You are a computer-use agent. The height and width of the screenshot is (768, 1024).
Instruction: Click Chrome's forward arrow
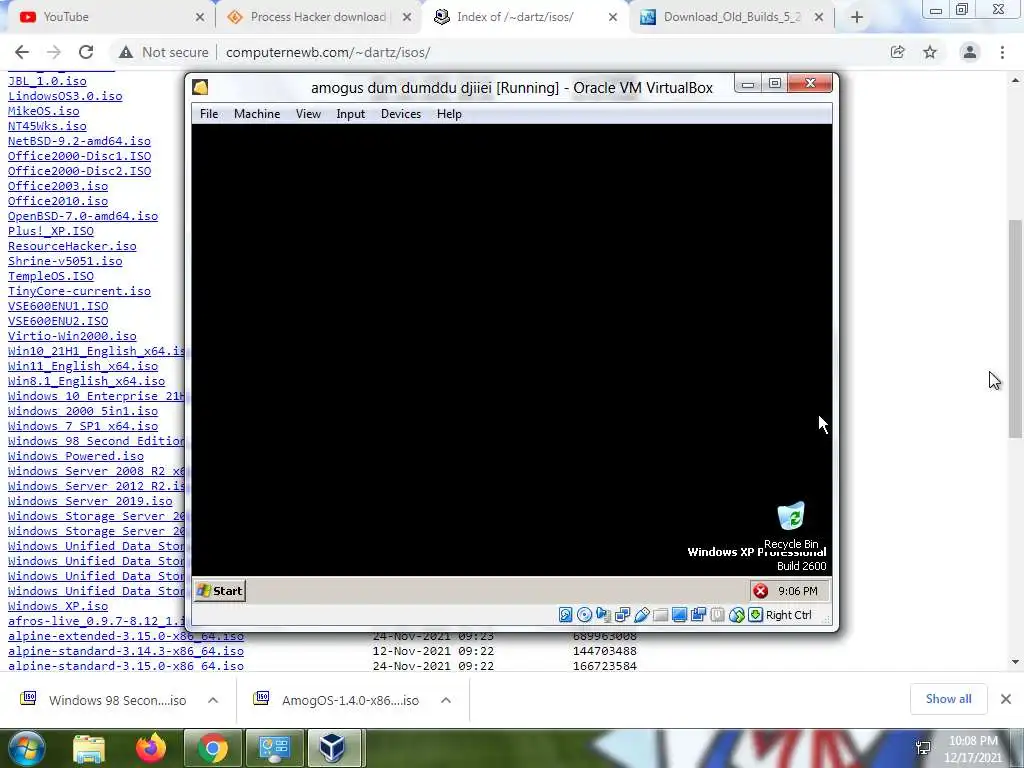(x=54, y=52)
